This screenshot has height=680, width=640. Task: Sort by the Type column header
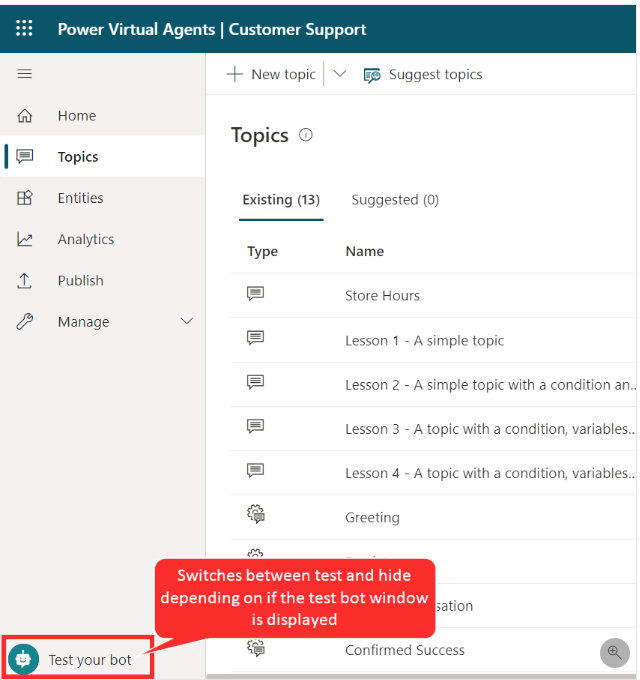[x=262, y=252]
